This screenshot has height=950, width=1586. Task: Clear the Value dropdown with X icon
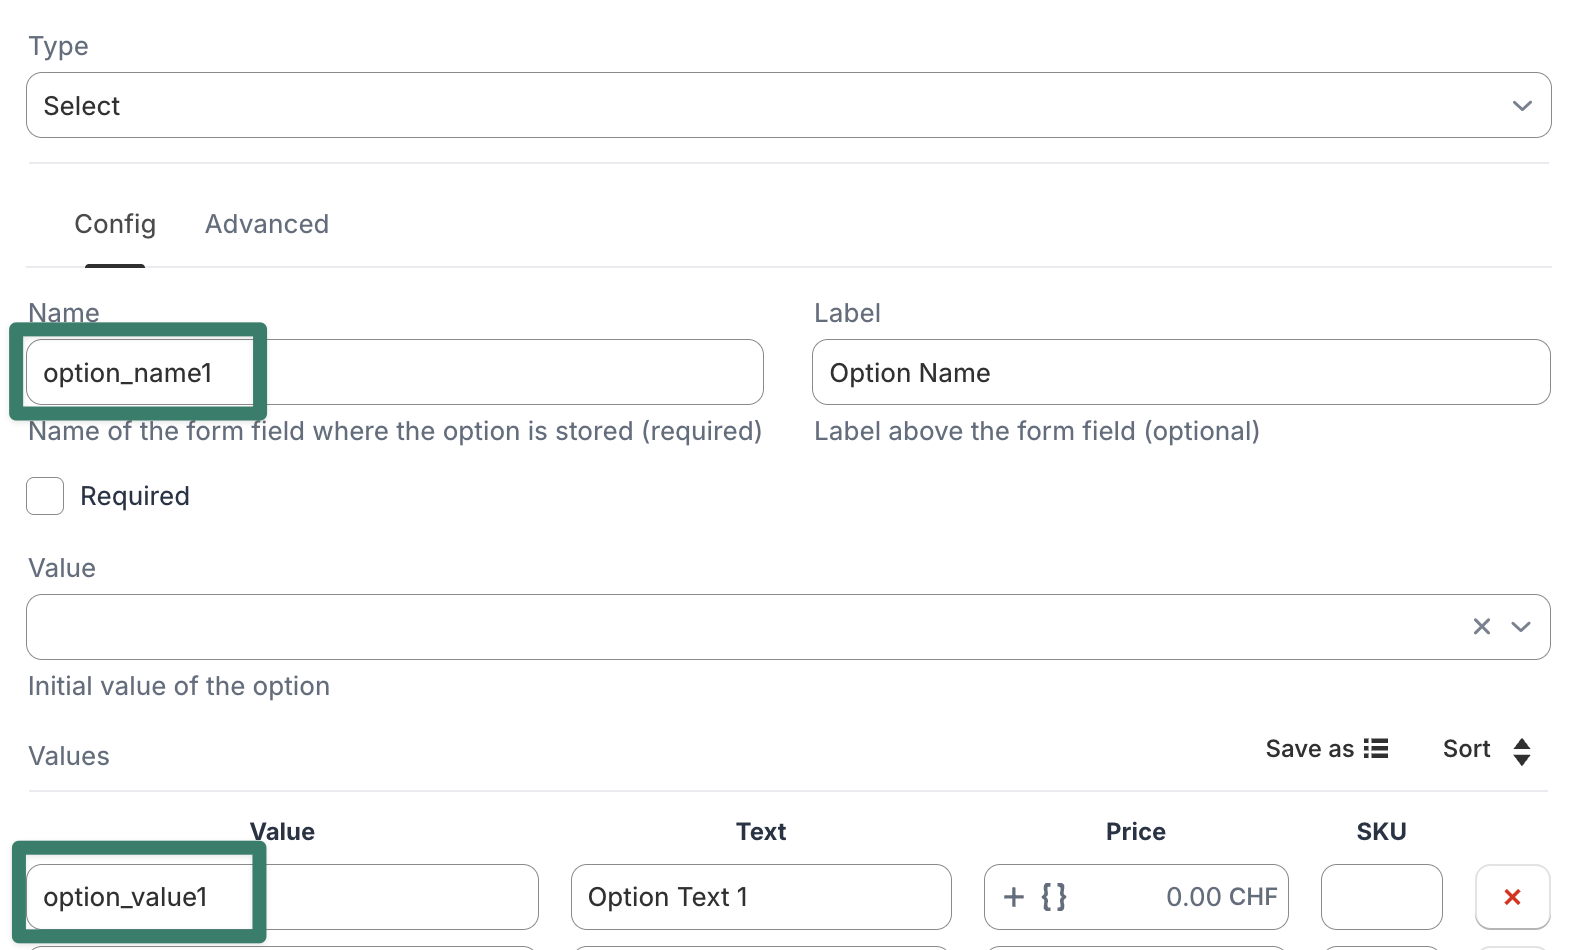tap(1481, 627)
